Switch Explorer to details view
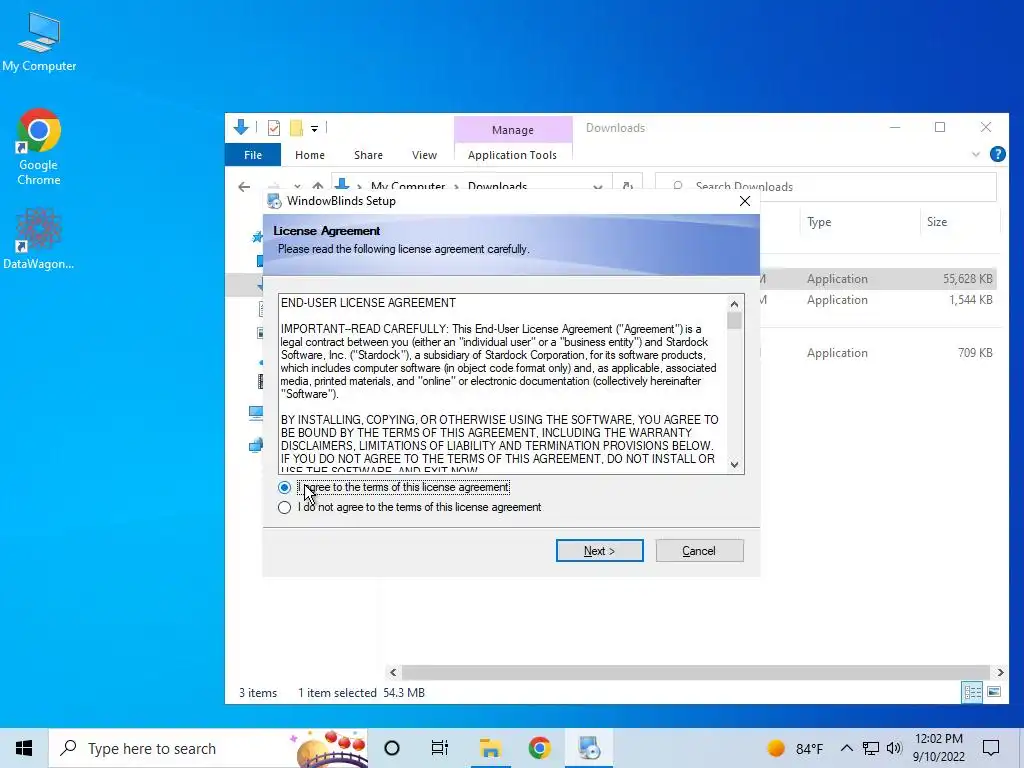 [x=972, y=692]
